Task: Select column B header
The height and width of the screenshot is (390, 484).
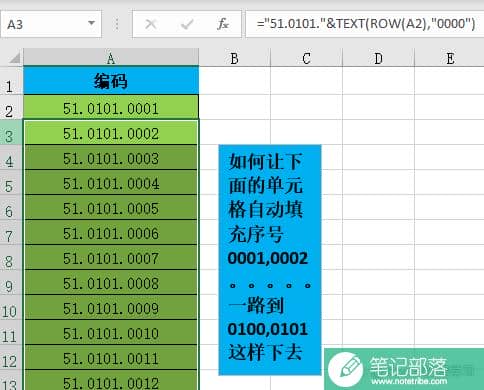Action: coord(235,58)
